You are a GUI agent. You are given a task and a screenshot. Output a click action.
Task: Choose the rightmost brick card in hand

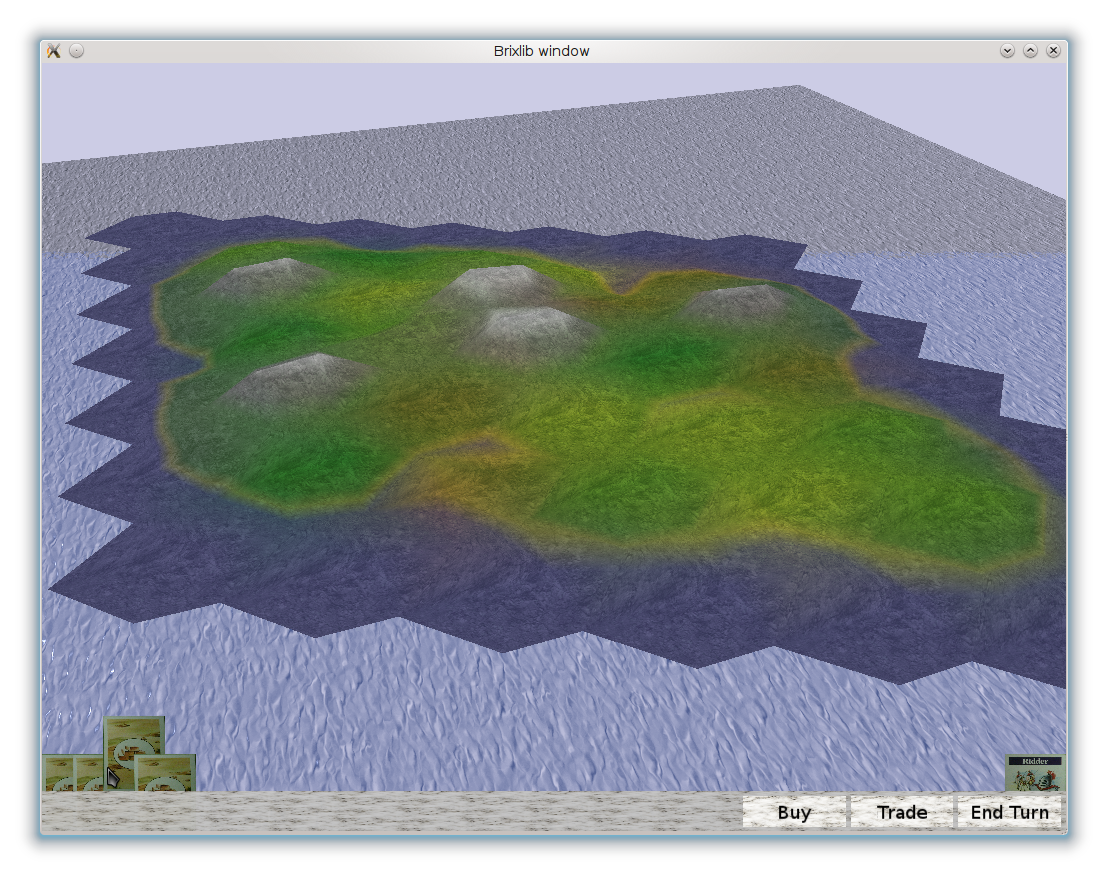tap(166, 773)
